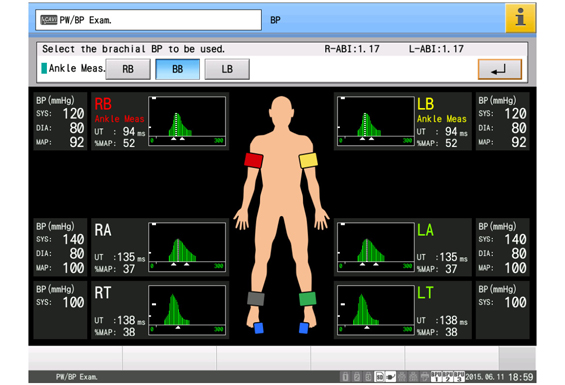Click the red right-arm cuff on body
This screenshot has height=385, width=565.
pyautogui.click(x=253, y=160)
